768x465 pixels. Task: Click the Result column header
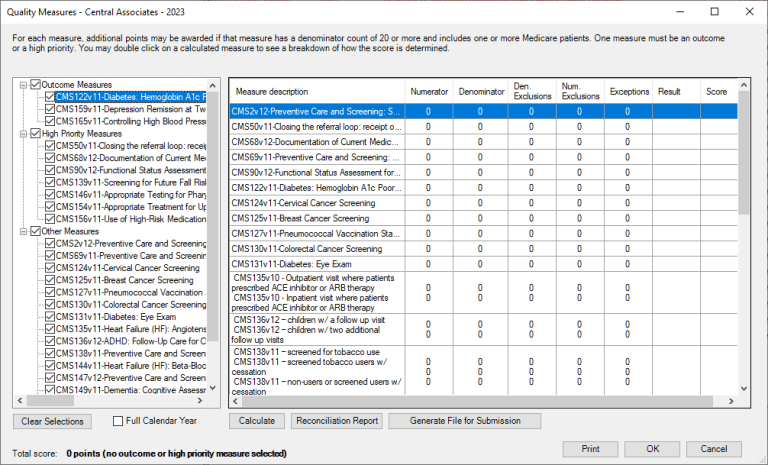point(676,92)
